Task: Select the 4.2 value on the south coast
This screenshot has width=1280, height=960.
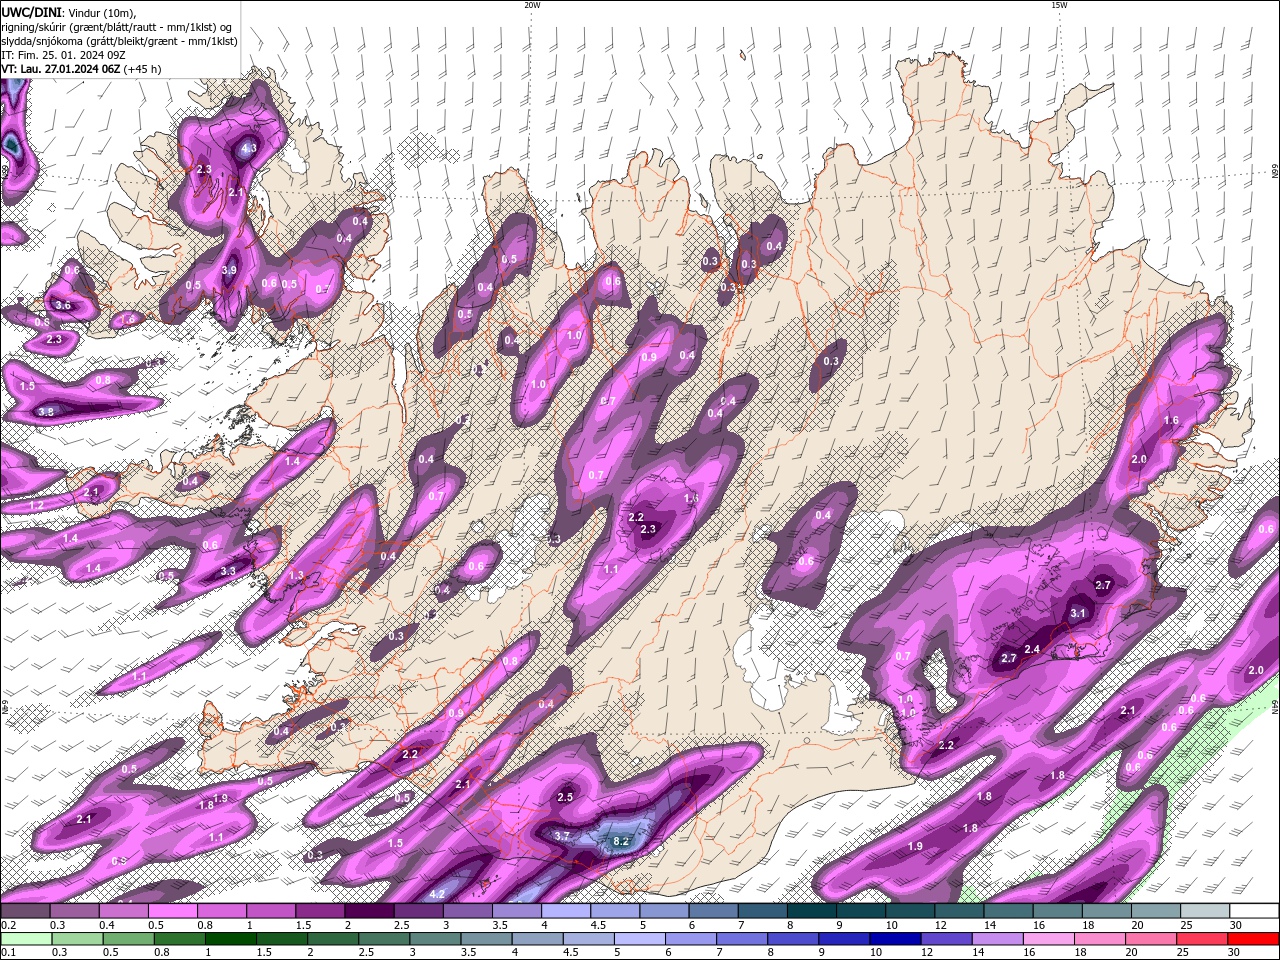Action: (x=437, y=893)
